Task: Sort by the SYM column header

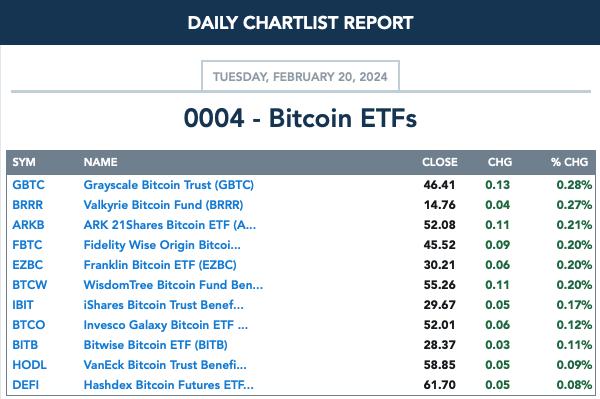Action: (x=24, y=162)
